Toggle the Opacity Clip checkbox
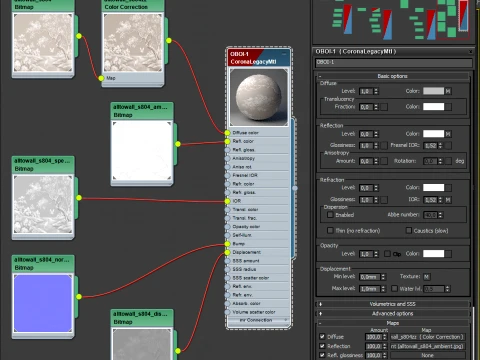Viewport: 480px width, 360px height. [387, 254]
